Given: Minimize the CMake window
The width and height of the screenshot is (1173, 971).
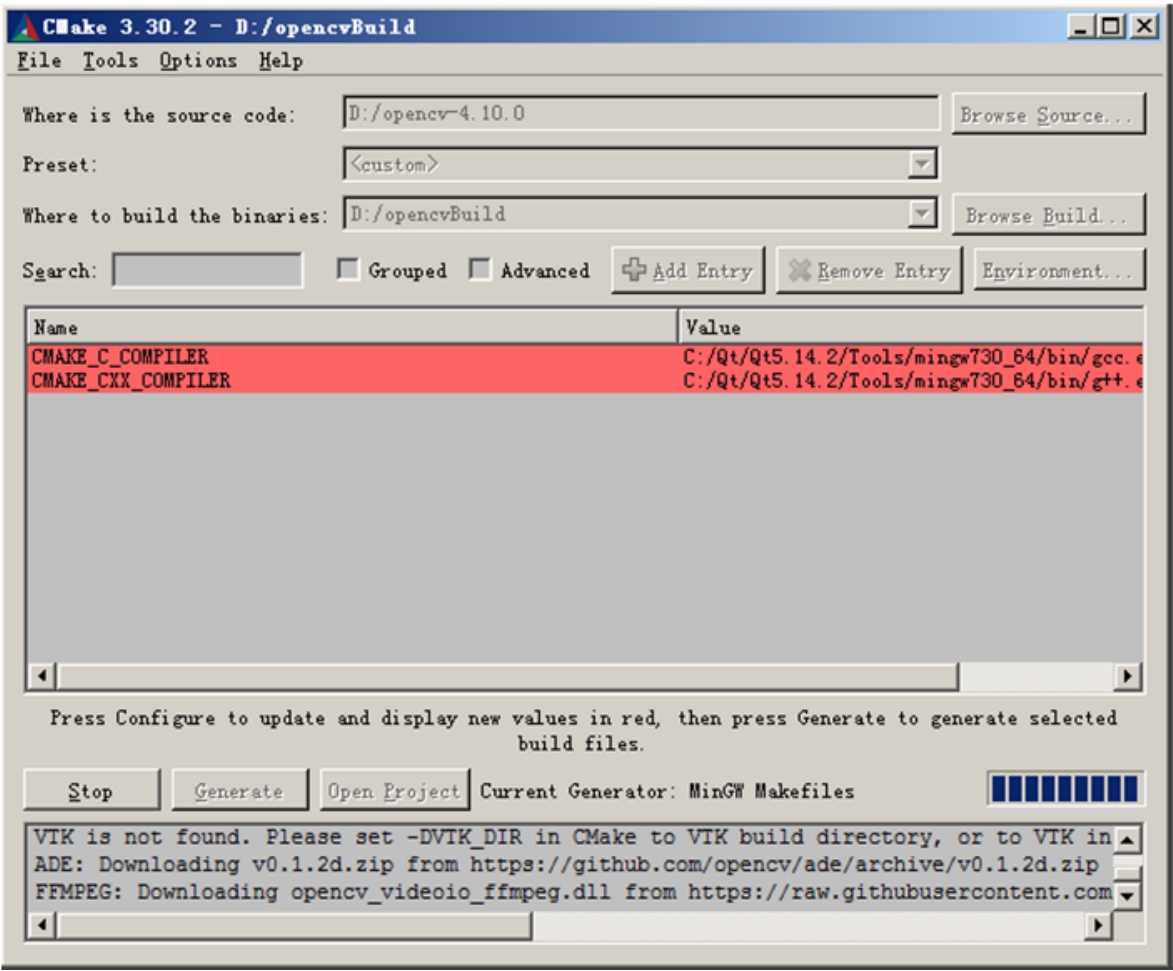Looking at the screenshot, I should [1080, 27].
